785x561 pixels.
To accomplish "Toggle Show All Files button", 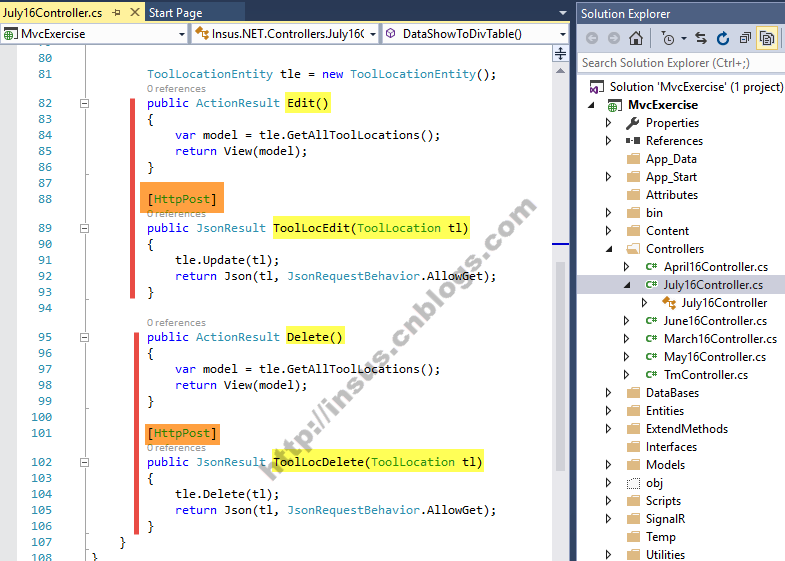I will click(766, 38).
